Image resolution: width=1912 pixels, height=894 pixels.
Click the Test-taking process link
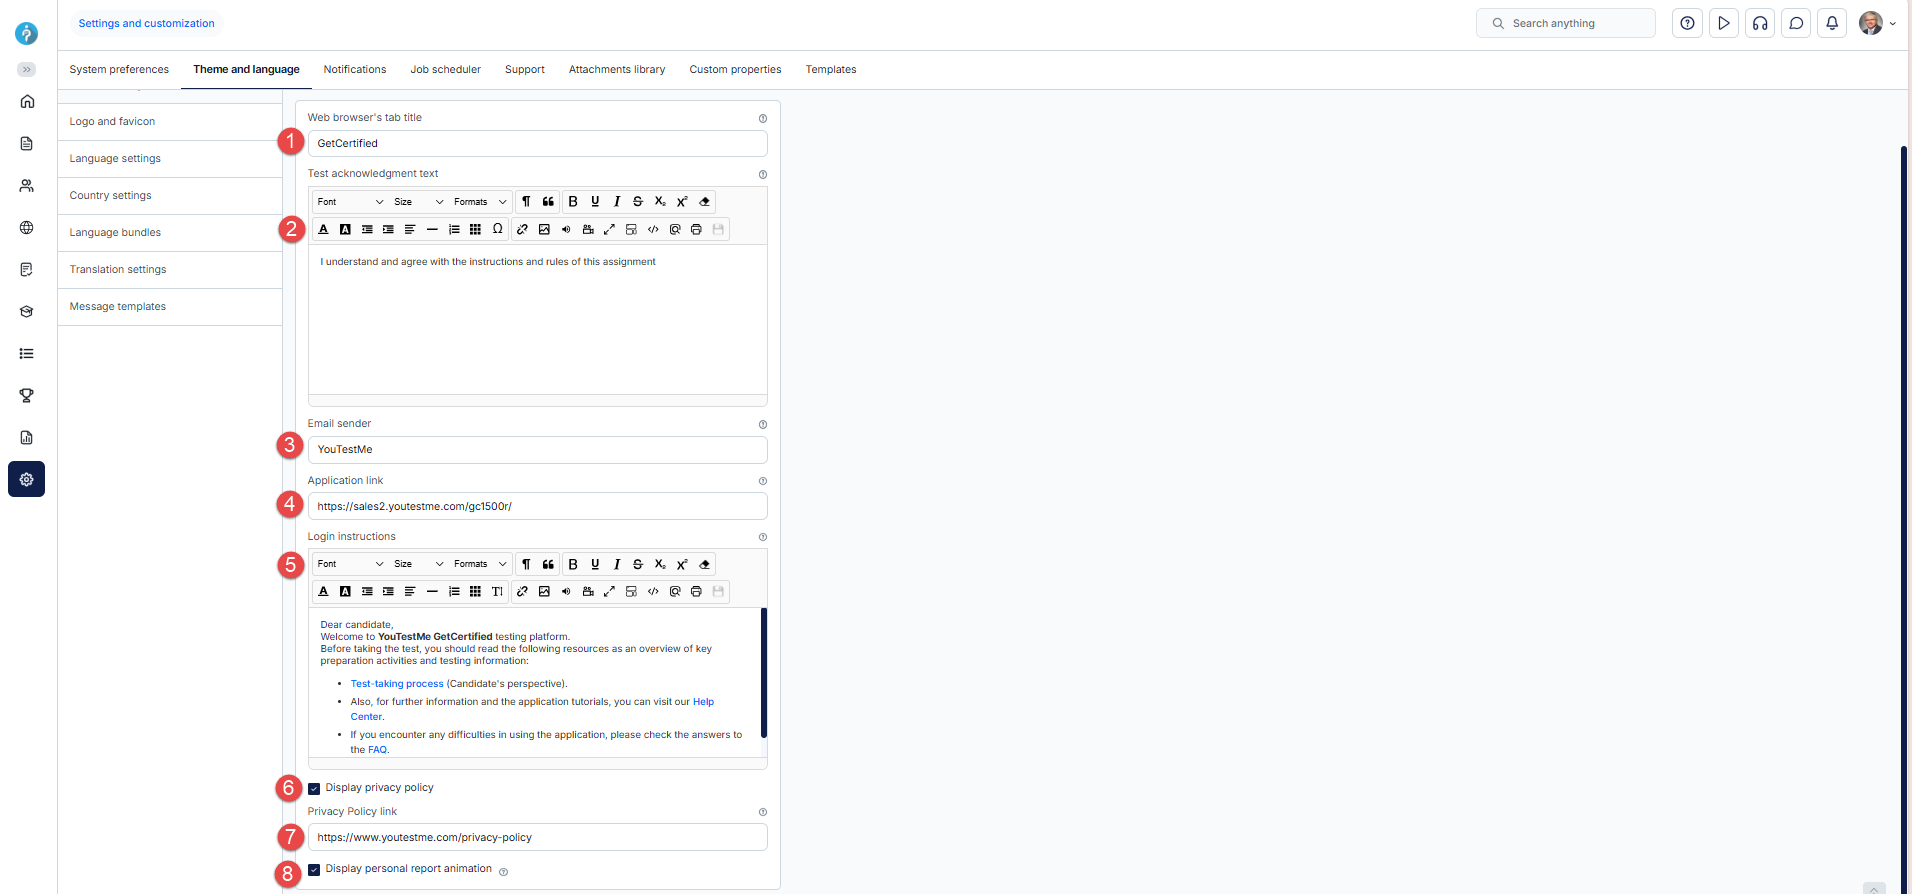pyautogui.click(x=396, y=684)
